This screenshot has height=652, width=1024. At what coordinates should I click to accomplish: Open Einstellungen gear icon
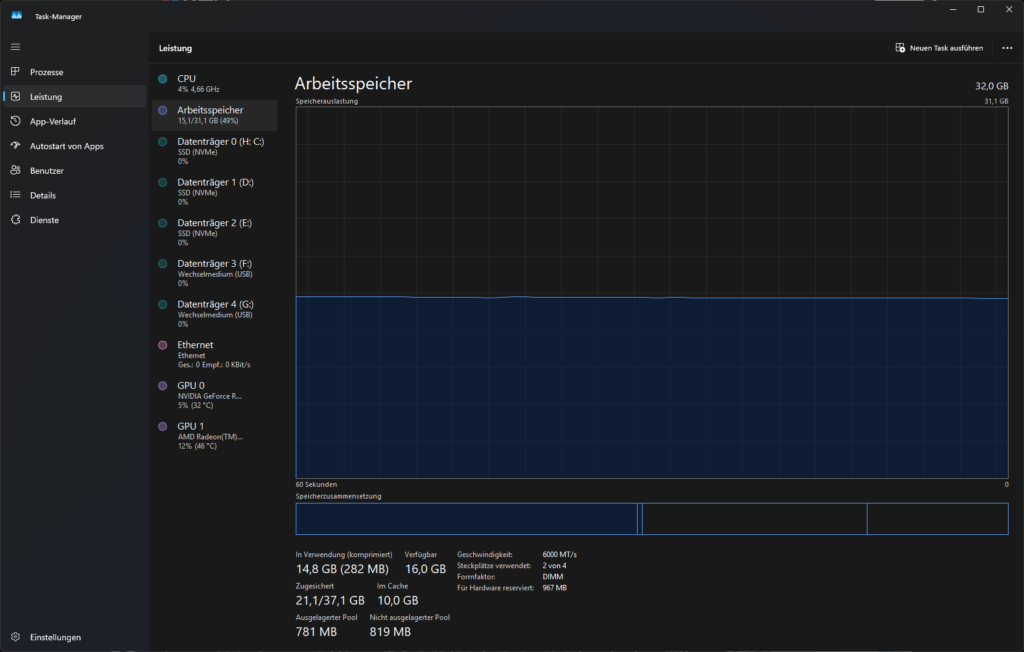coord(15,636)
